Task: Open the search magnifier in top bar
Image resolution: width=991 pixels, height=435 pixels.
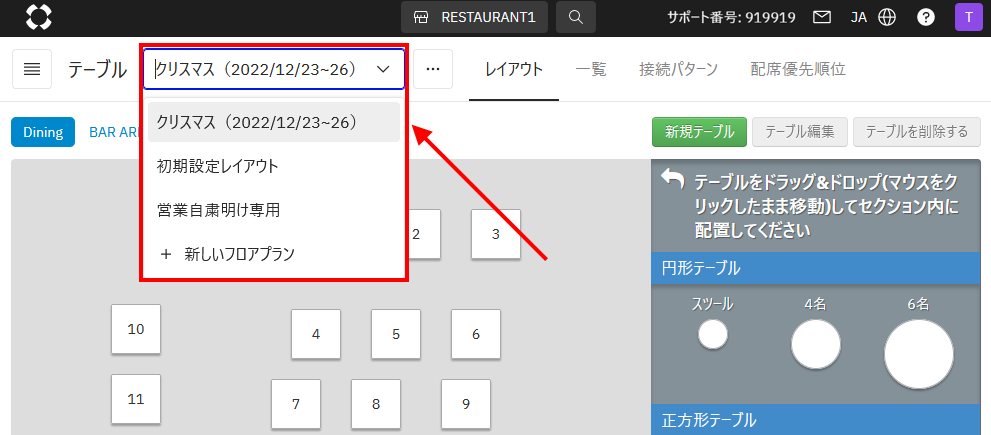Action: pos(575,17)
